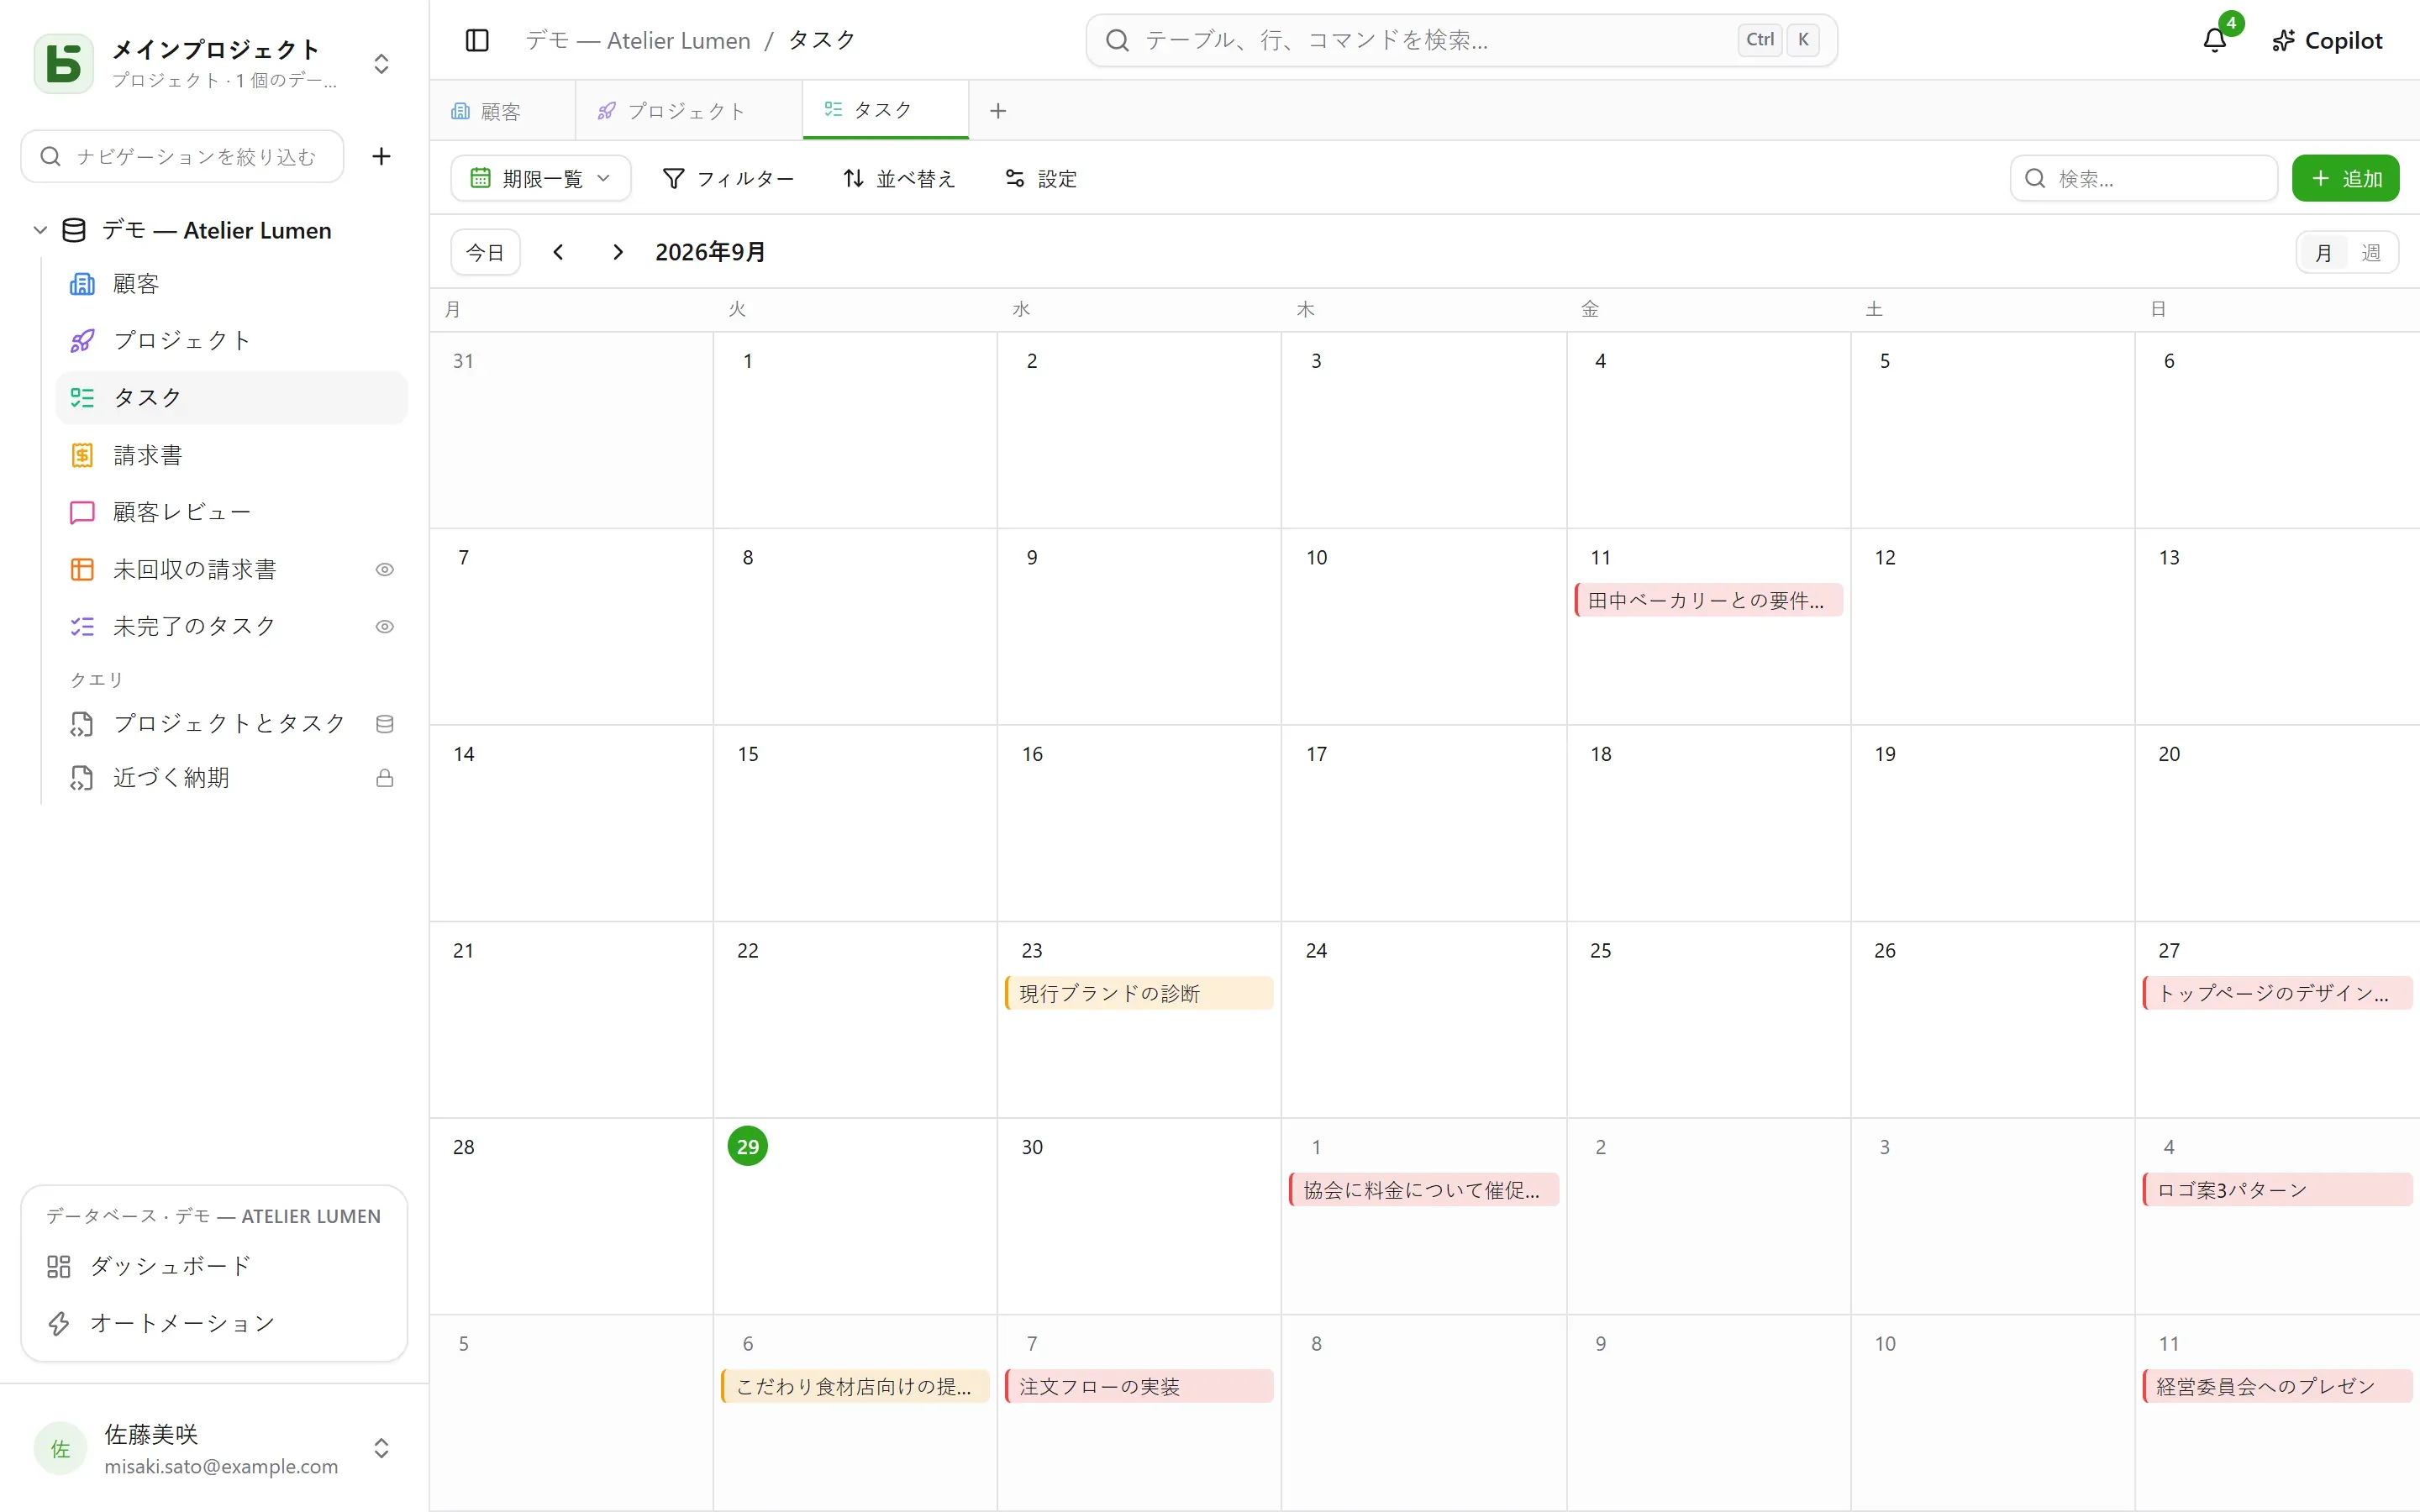The height and width of the screenshot is (1512, 2420).
Task: Open 近づく納期 query
Action: tap(231, 778)
